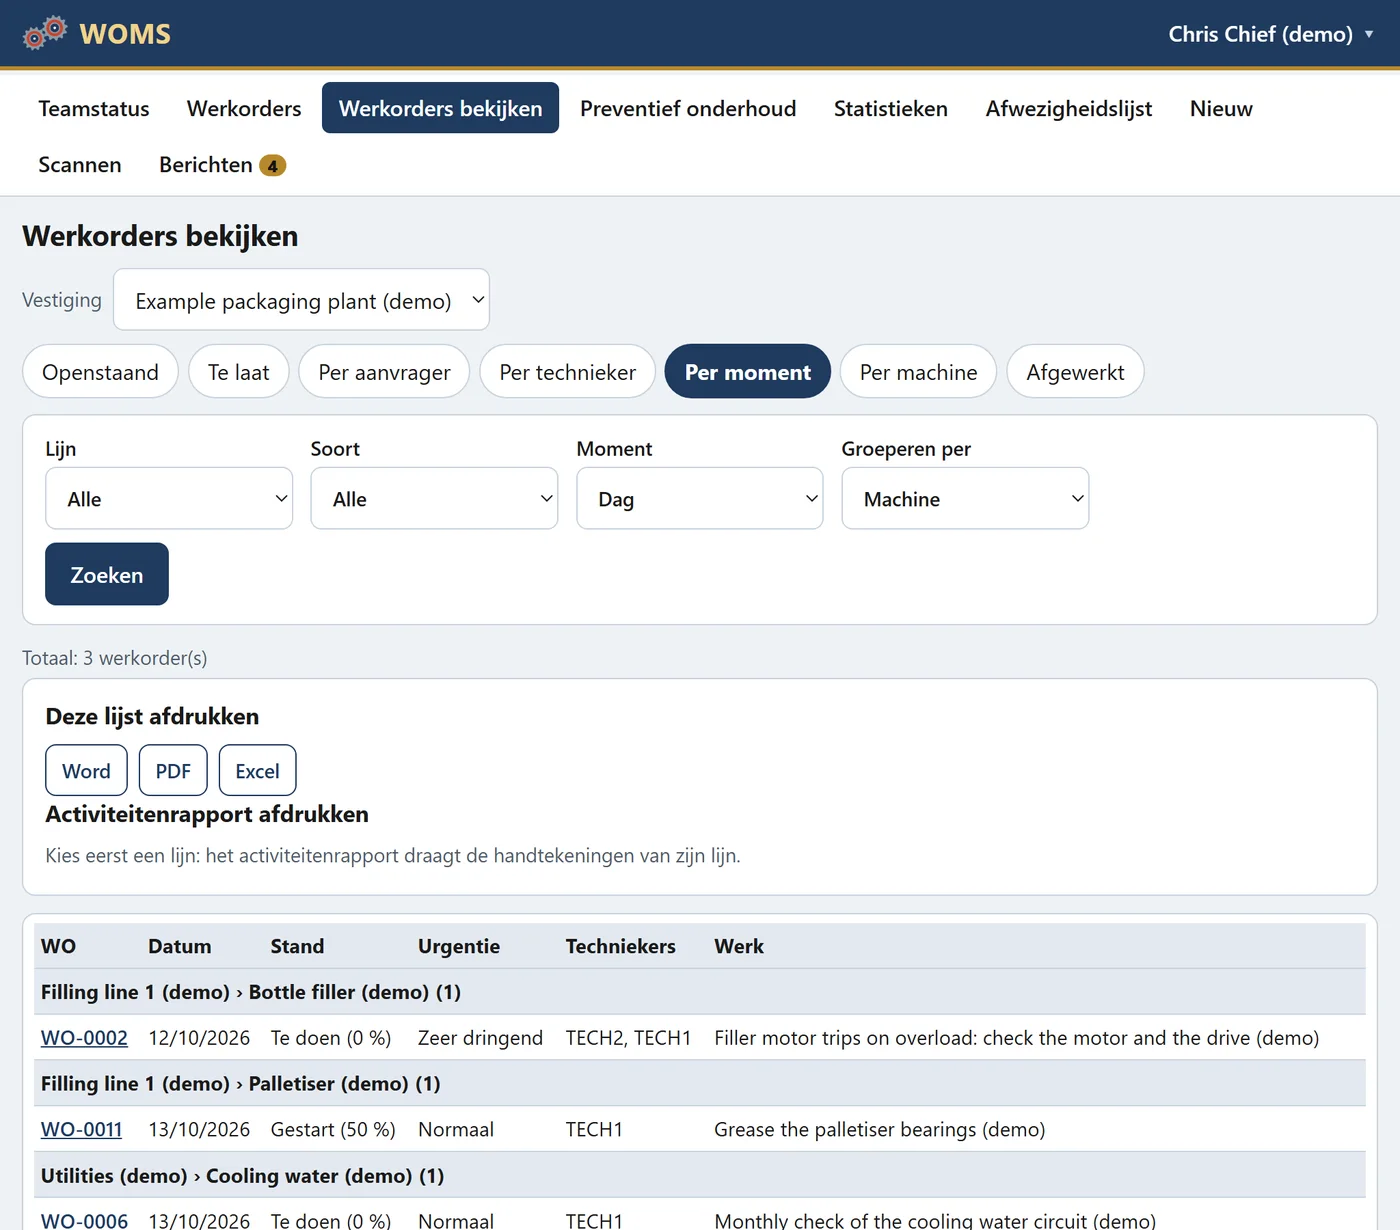This screenshot has height=1230, width=1400.
Task: Open the Scannen page
Action: 80,165
